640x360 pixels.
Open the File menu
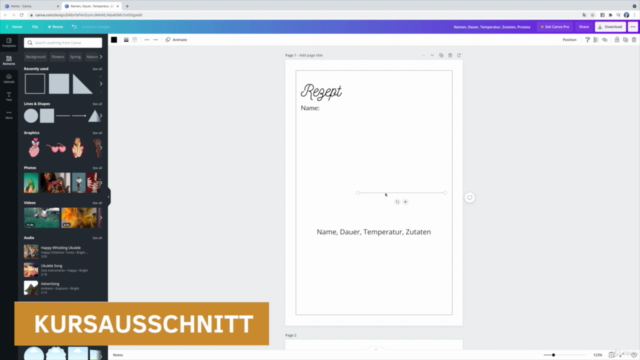pyautogui.click(x=35, y=27)
